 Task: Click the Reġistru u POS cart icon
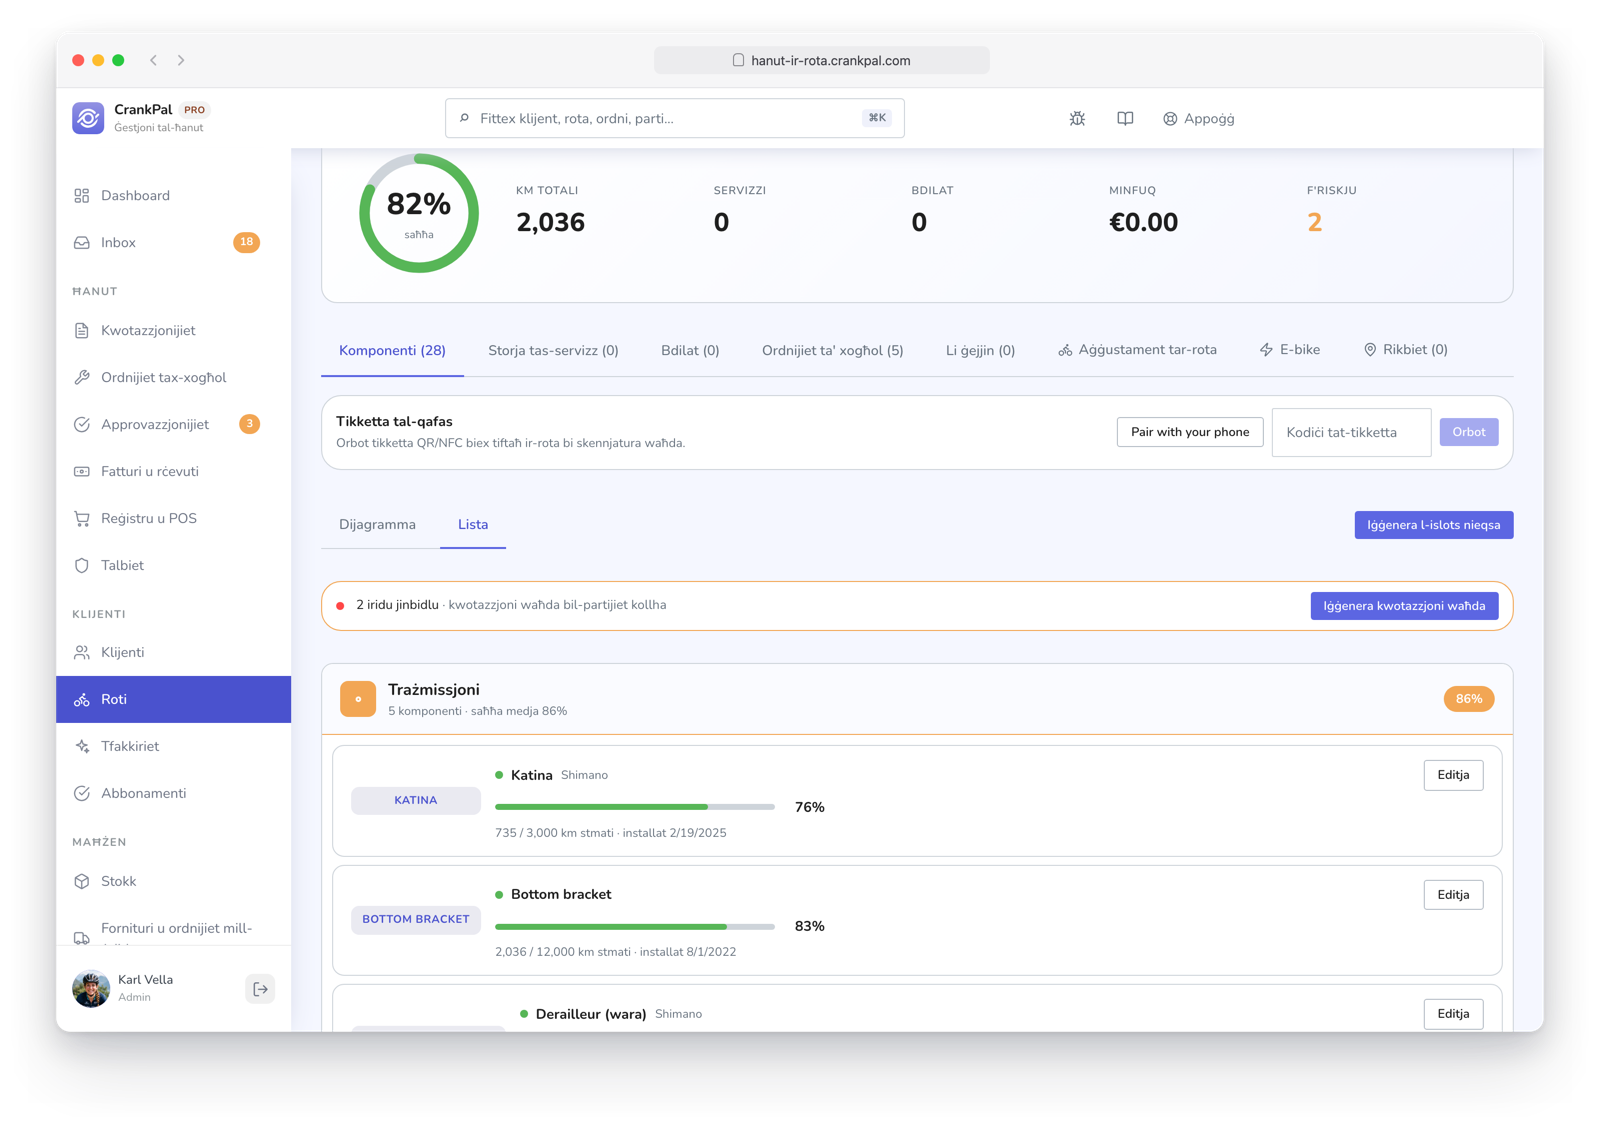point(82,519)
